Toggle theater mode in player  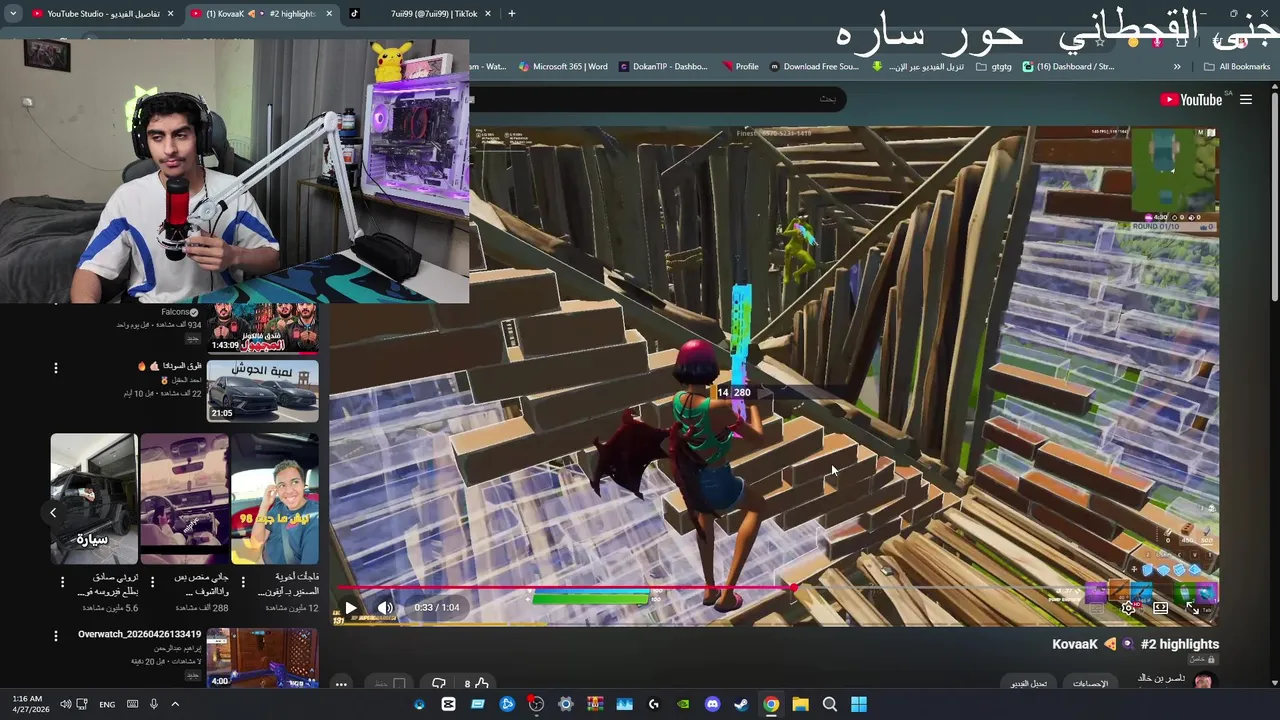tap(1160, 607)
